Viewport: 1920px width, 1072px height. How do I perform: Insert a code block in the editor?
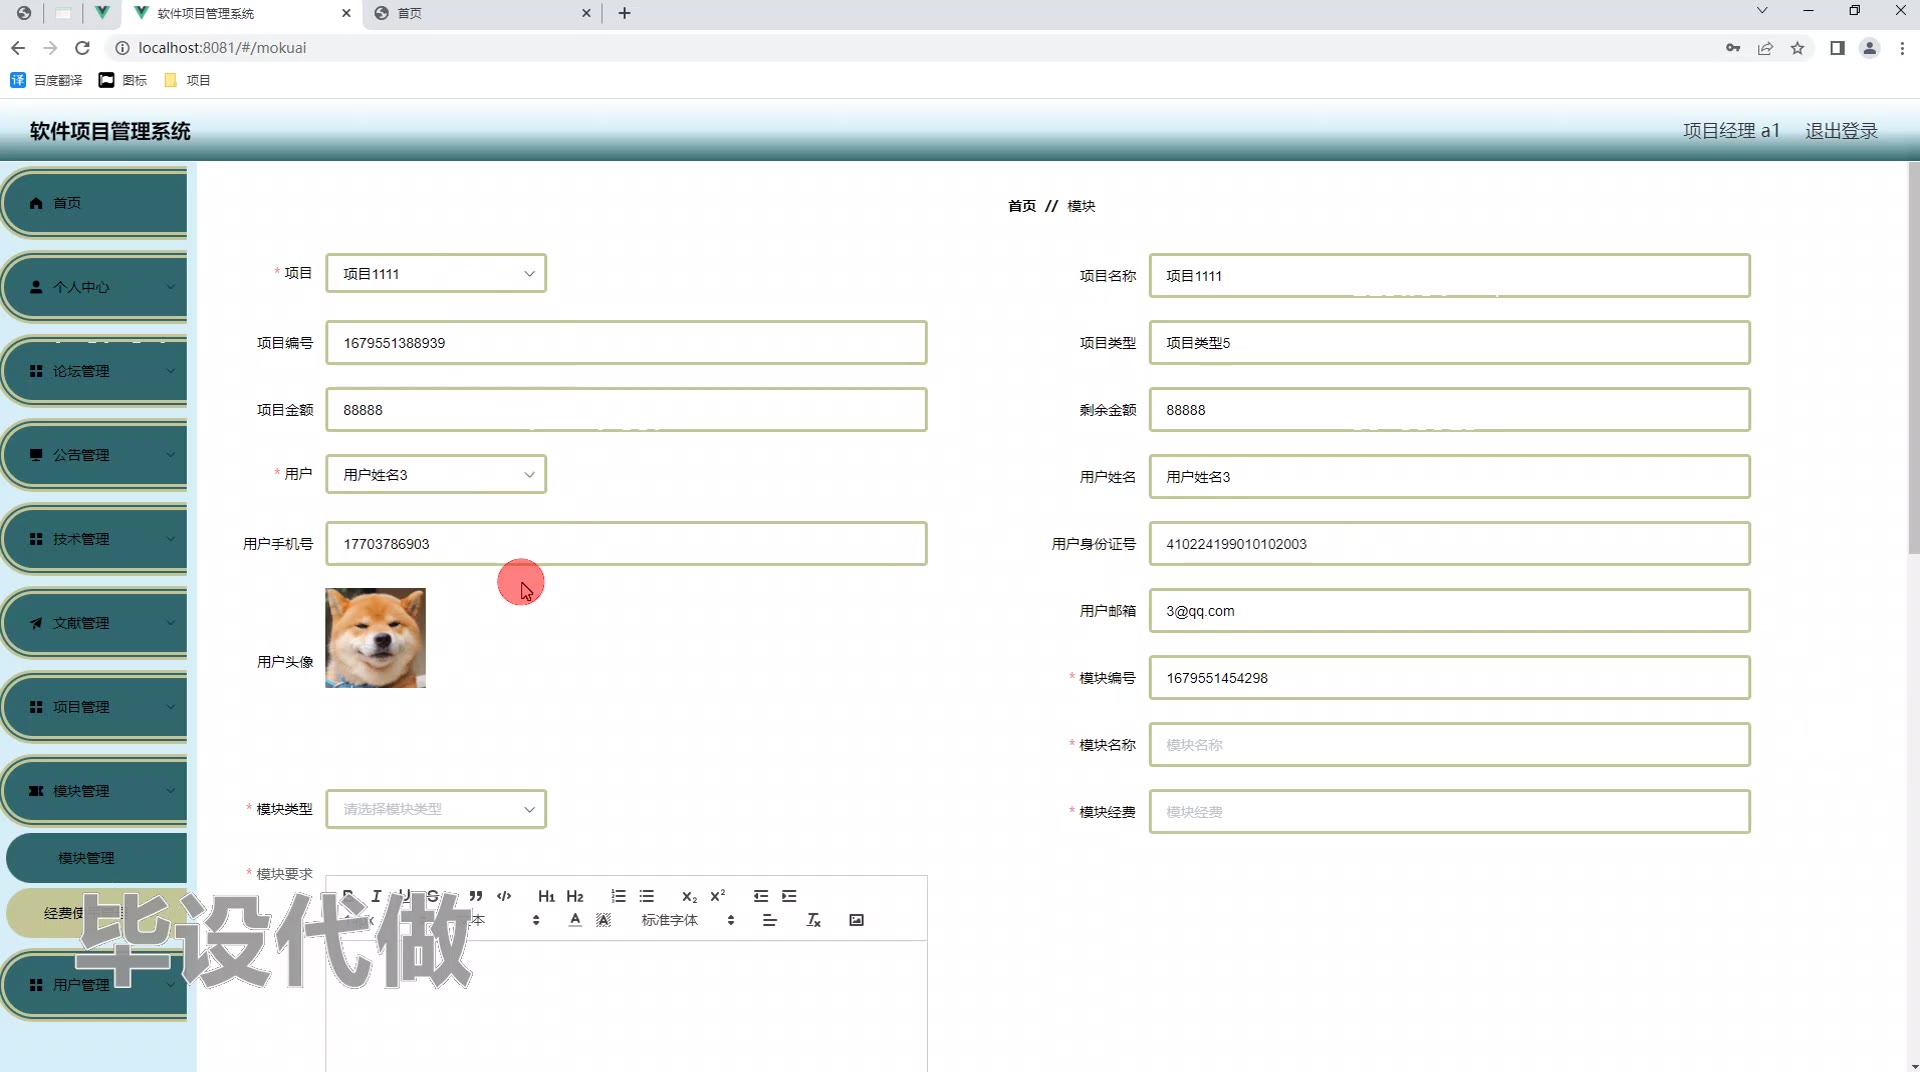click(x=504, y=896)
